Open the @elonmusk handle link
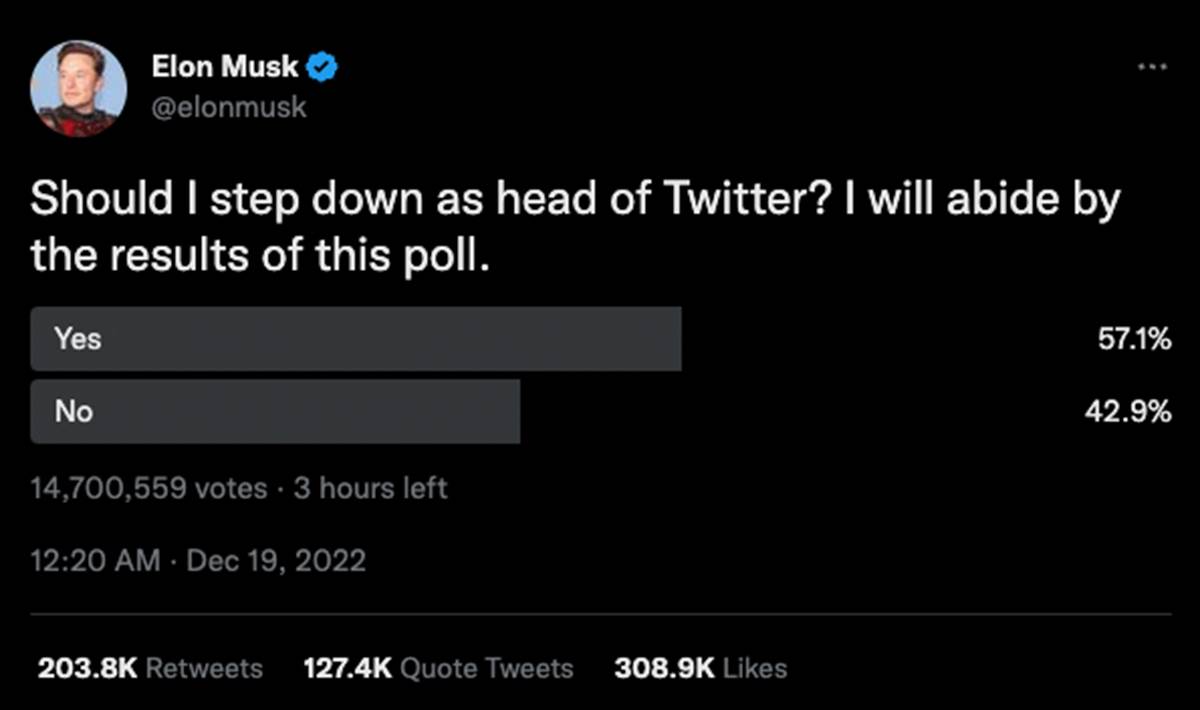This screenshot has width=1200, height=710. tap(230, 106)
